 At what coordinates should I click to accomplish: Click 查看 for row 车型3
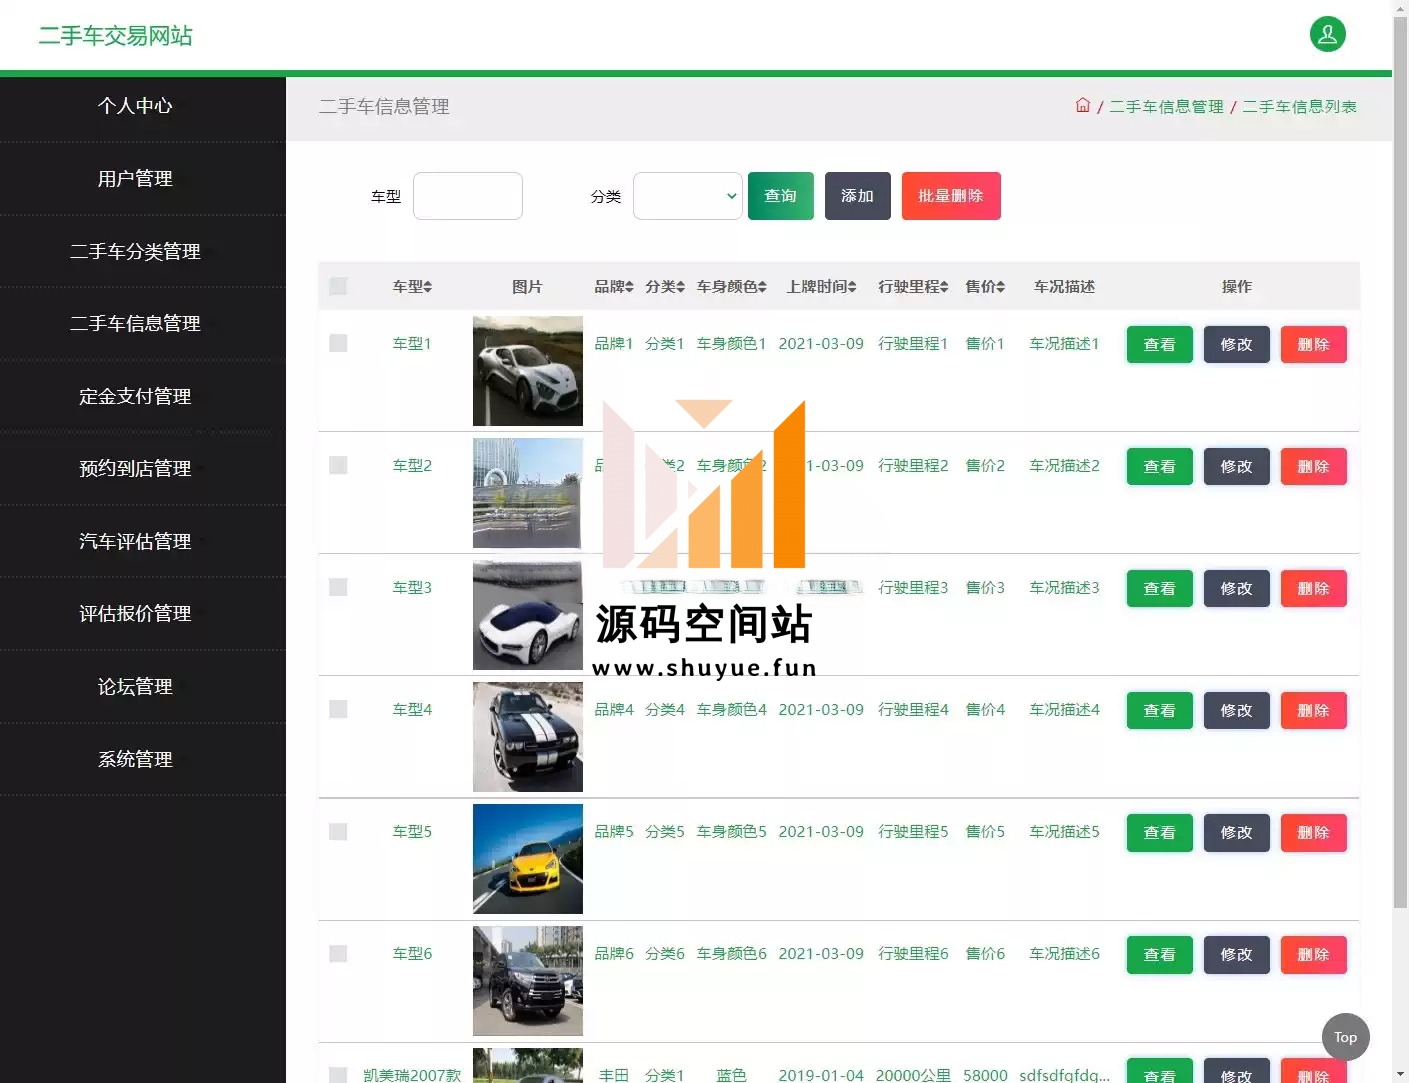click(x=1160, y=588)
